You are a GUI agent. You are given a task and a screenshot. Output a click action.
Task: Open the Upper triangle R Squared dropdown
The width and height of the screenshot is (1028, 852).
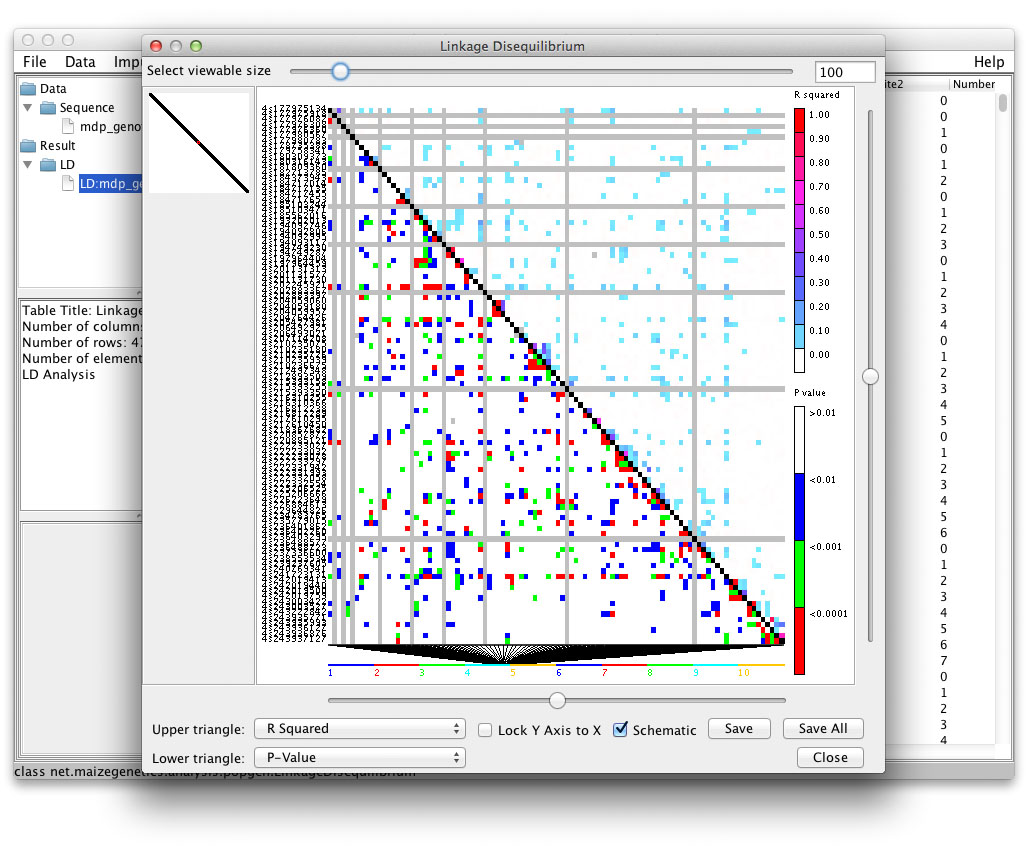point(360,729)
